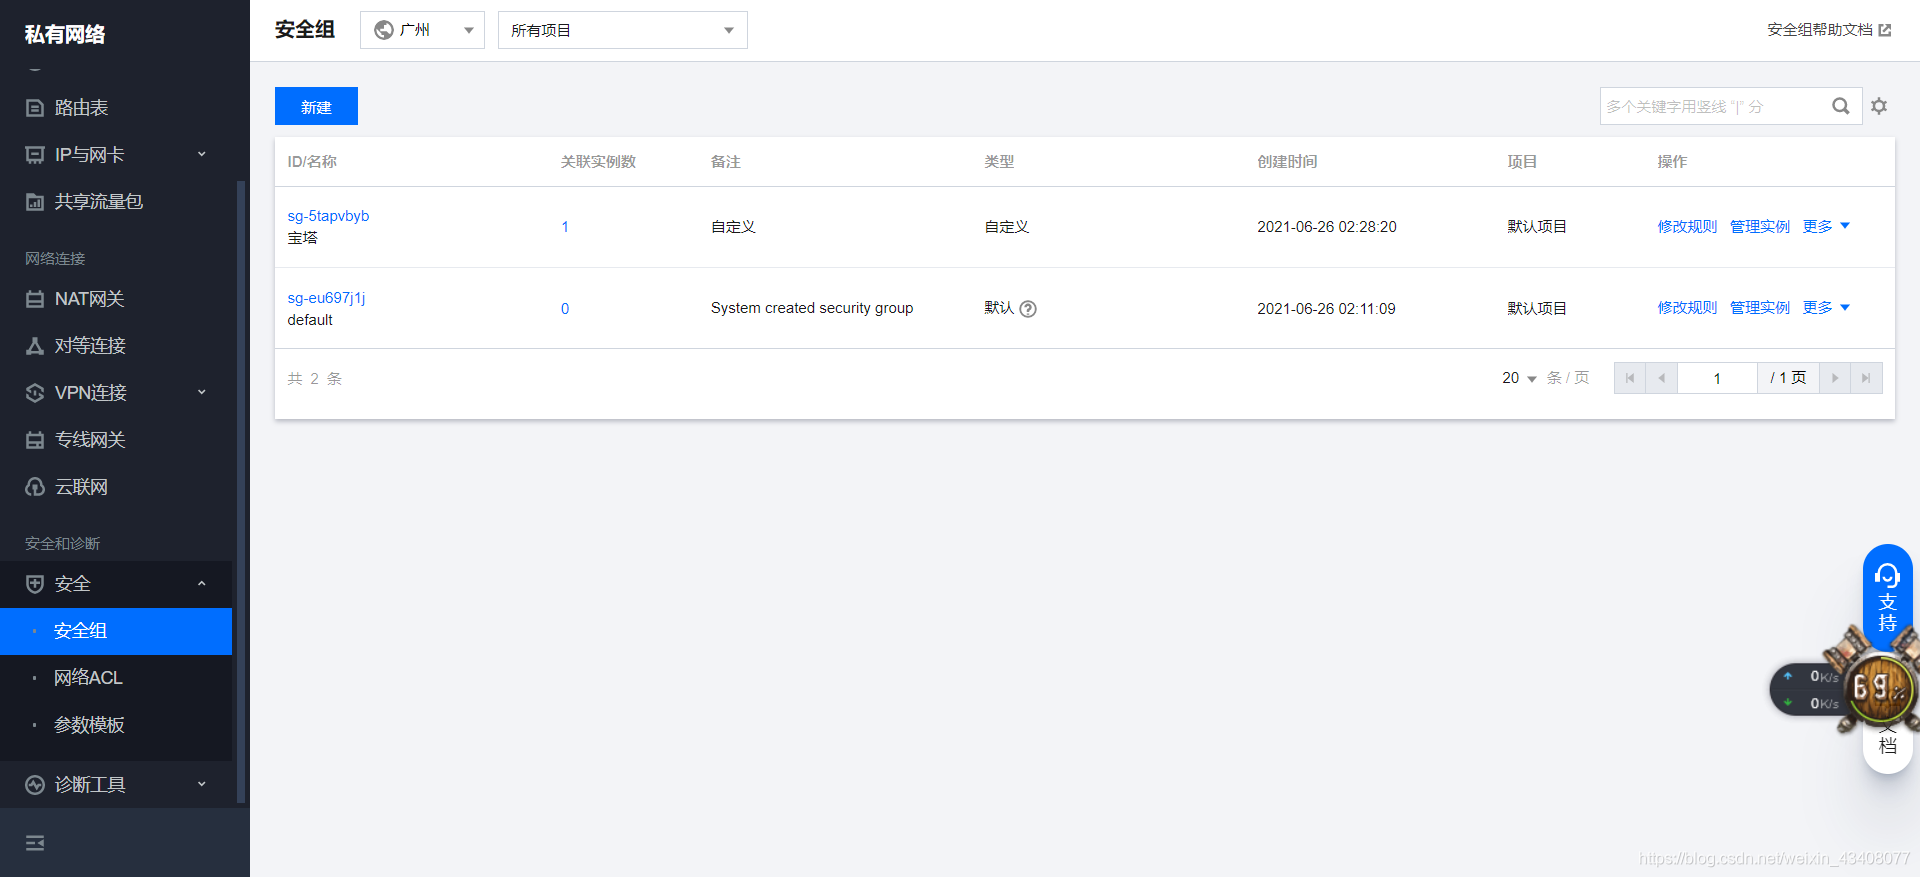The image size is (1920, 877).
Task: Go to previous page in pagination
Action: pos(1662,378)
